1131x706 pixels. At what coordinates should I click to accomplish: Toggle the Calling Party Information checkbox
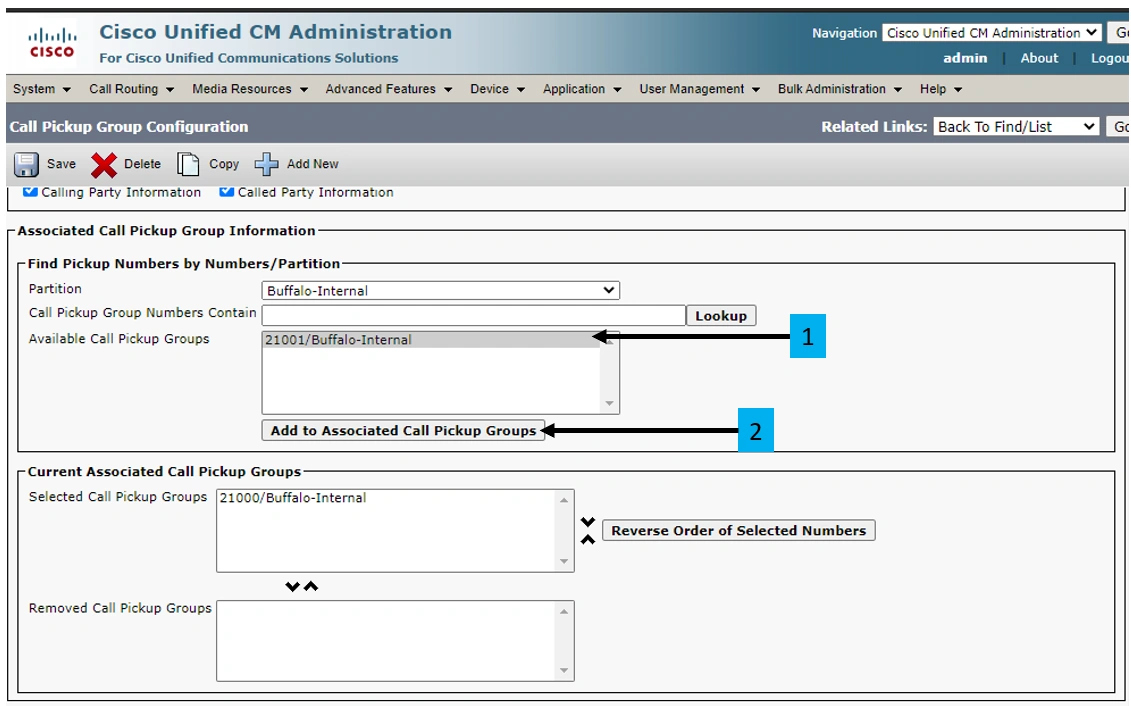point(31,192)
